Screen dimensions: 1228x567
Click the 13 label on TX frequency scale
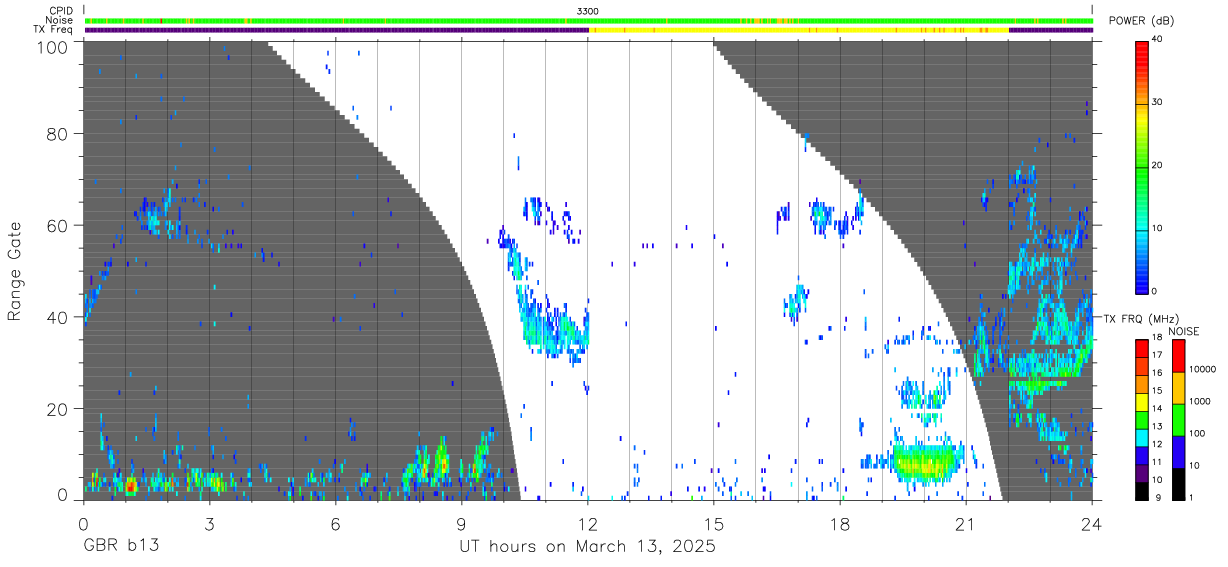pyautogui.click(x=1156, y=426)
